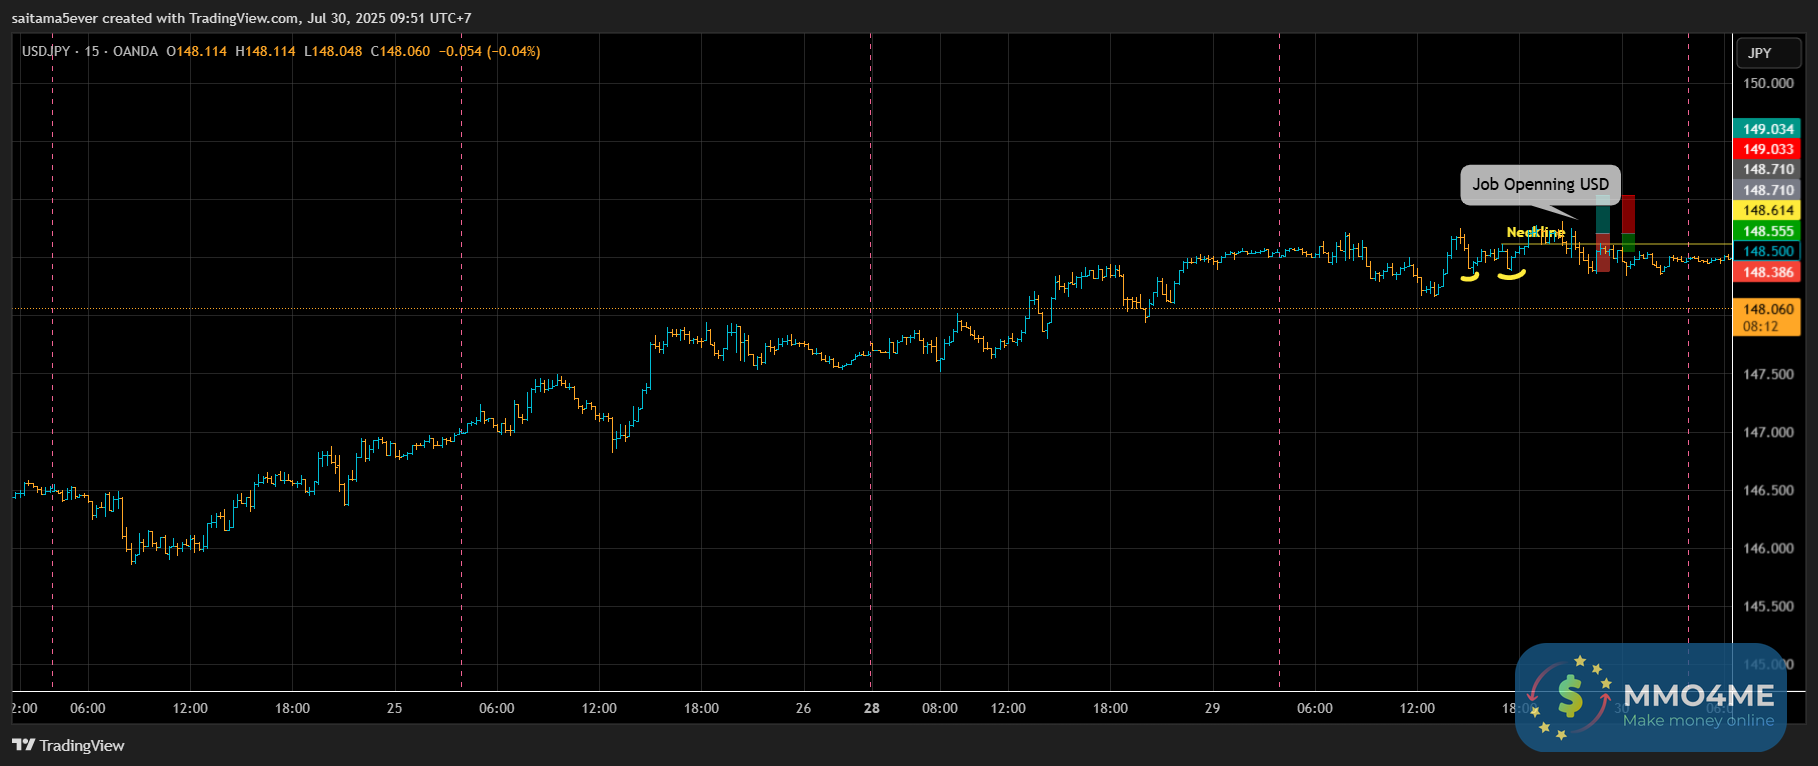Select the green 148.555 price tag
The image size is (1818, 766).
click(1767, 231)
